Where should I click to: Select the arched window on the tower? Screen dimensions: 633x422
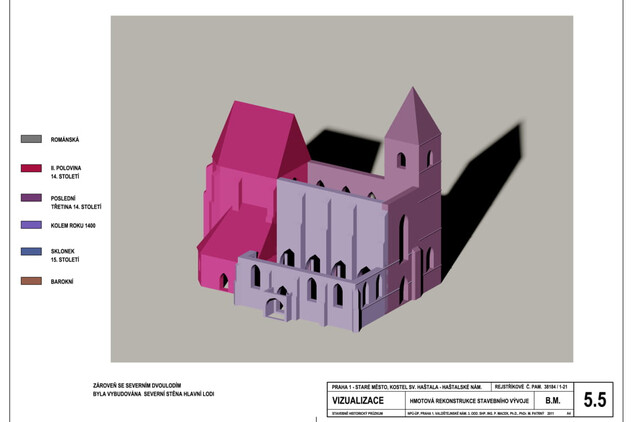click(x=401, y=160)
